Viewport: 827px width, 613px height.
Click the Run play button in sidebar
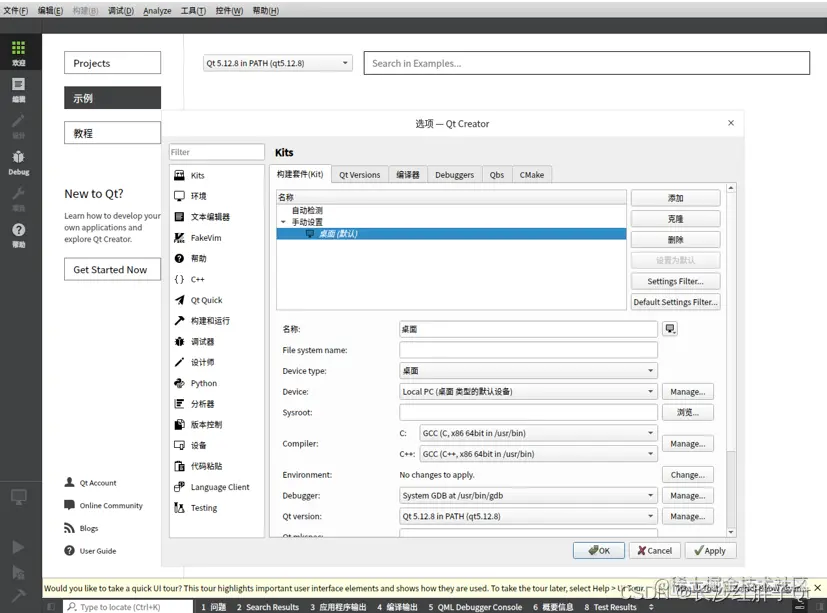(x=18, y=547)
